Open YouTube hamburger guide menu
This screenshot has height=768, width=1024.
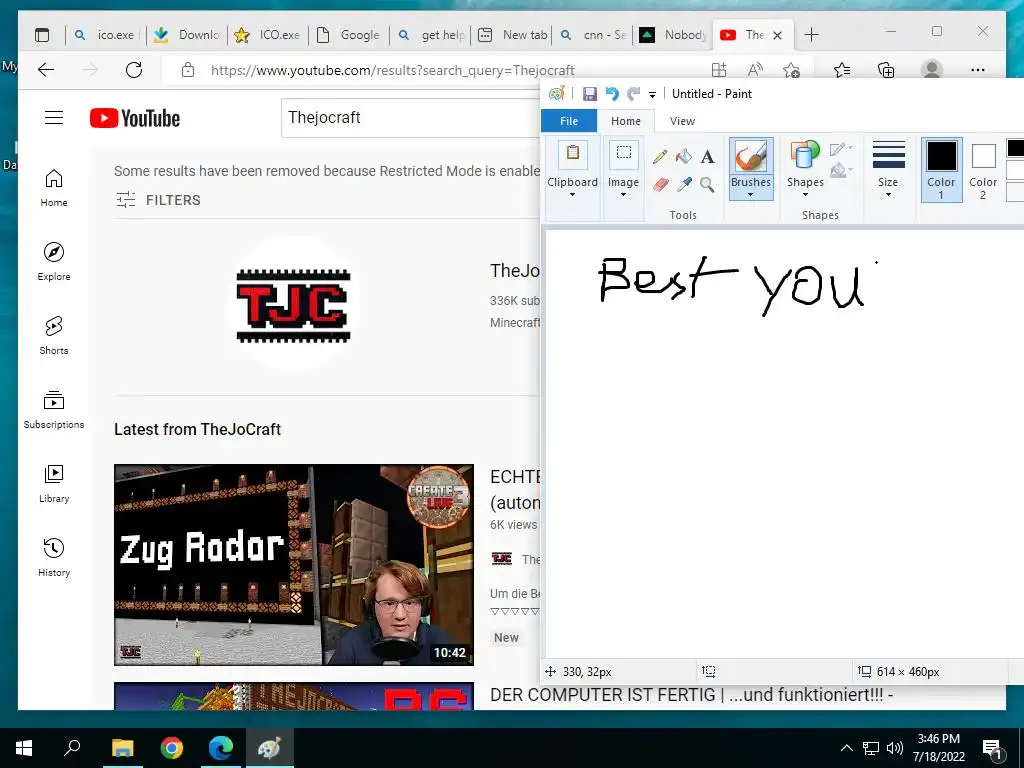(x=54, y=118)
